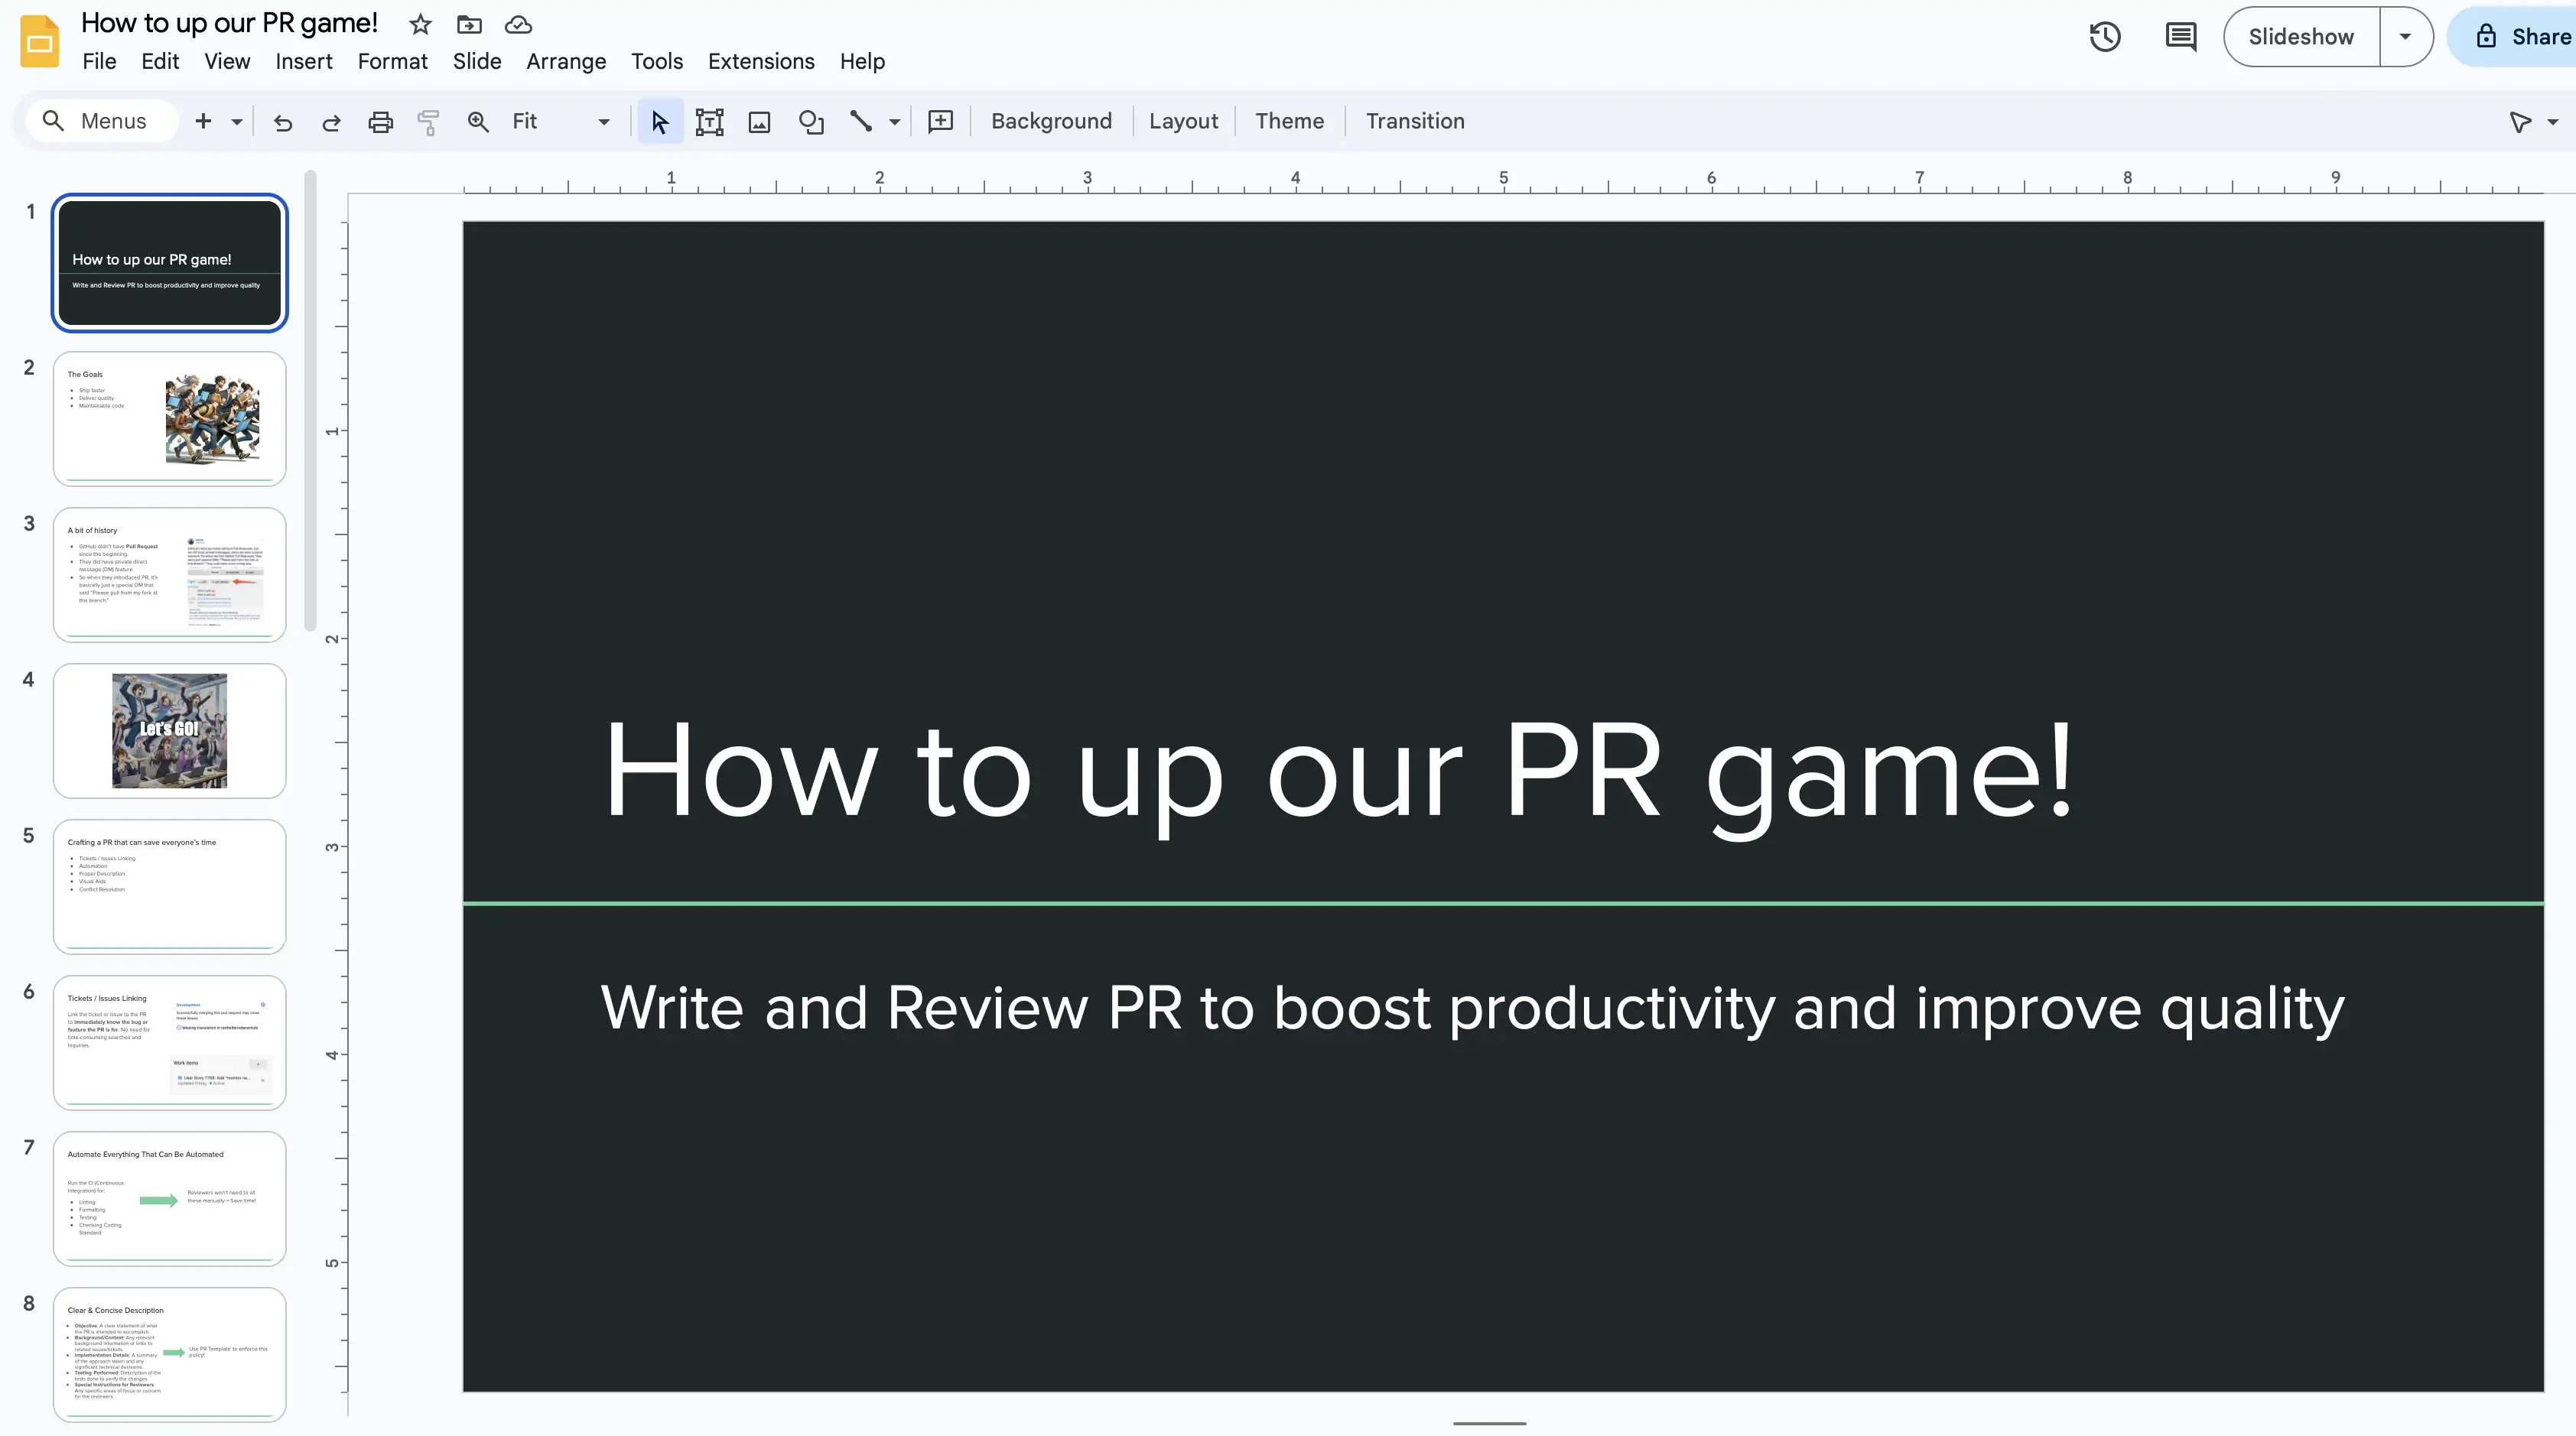Open version history clock icon
2576x1436 pixels.
pos(2104,37)
